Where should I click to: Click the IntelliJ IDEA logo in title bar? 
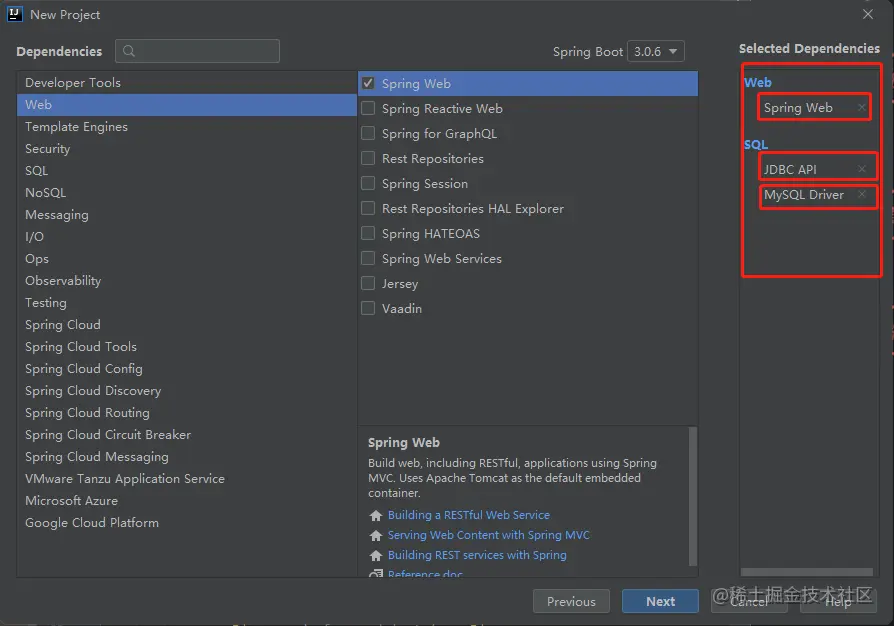[14, 14]
